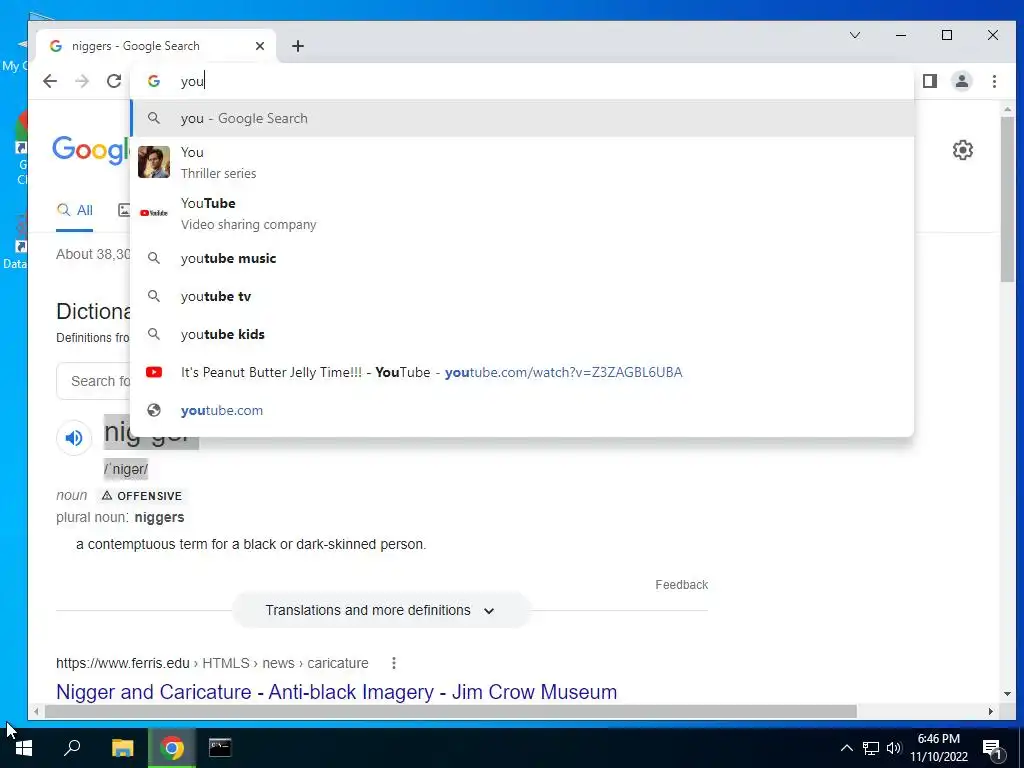Screen dimensions: 1024x768
Task: Open Windows taskbar search
Action: pyautogui.click(x=72, y=748)
